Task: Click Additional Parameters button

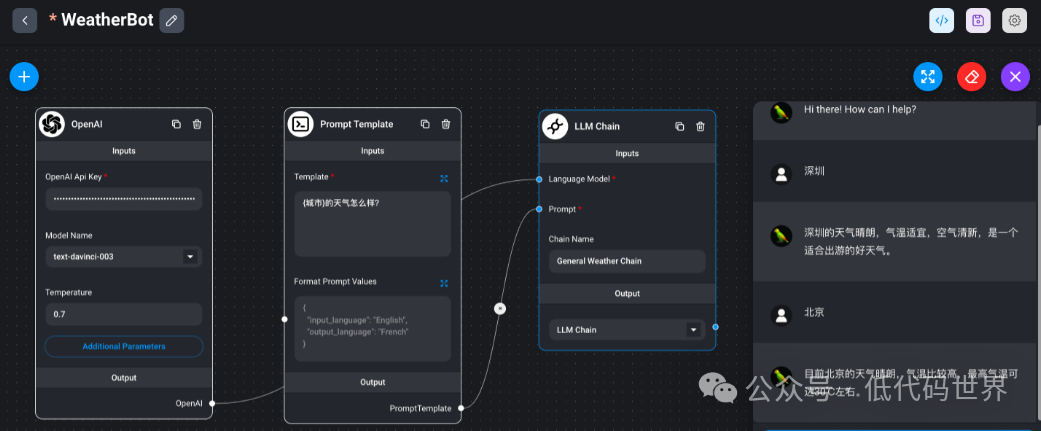Action: pyautogui.click(x=123, y=346)
